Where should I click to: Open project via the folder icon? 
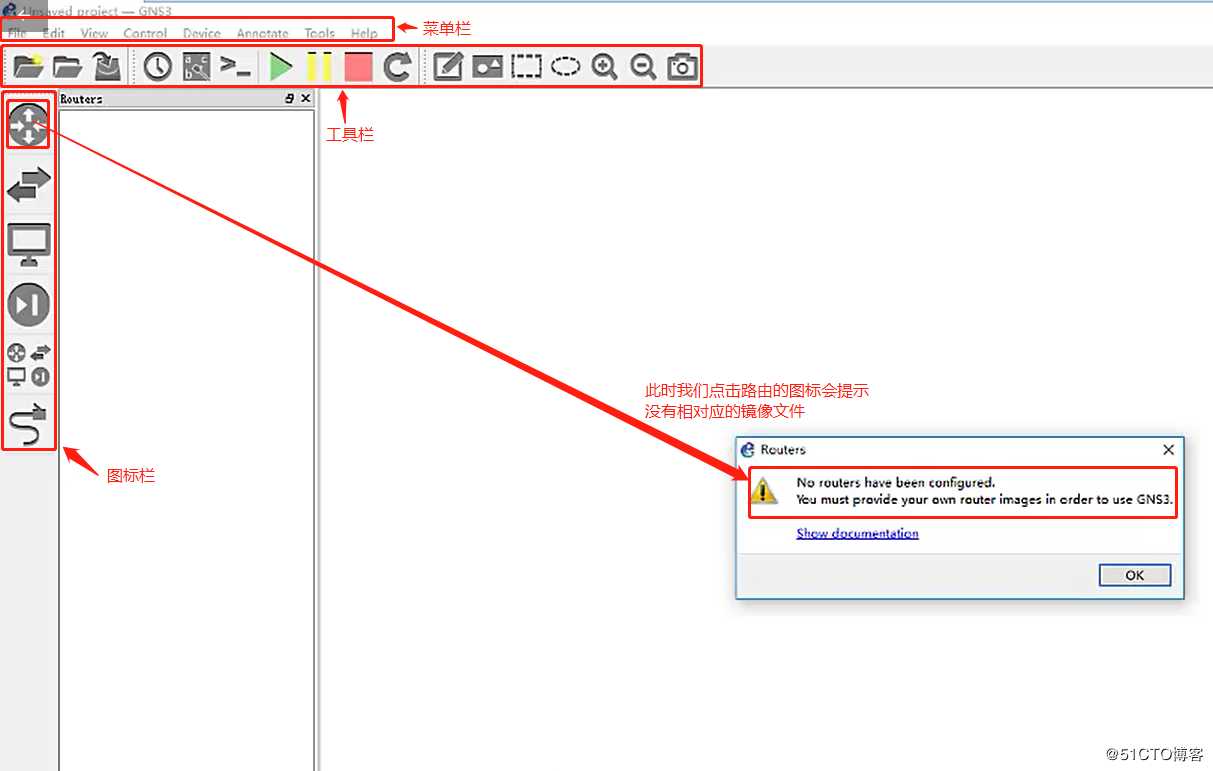coord(67,67)
